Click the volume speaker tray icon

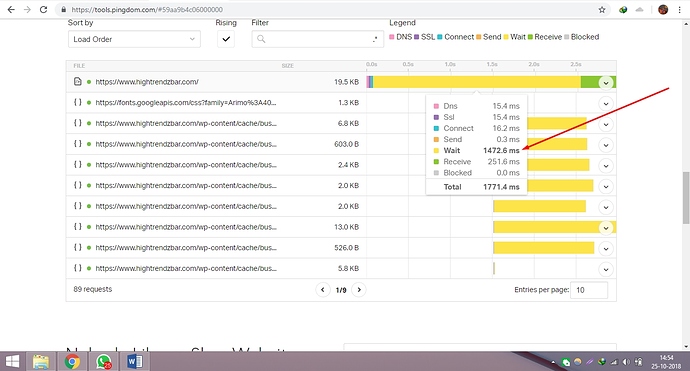point(626,362)
